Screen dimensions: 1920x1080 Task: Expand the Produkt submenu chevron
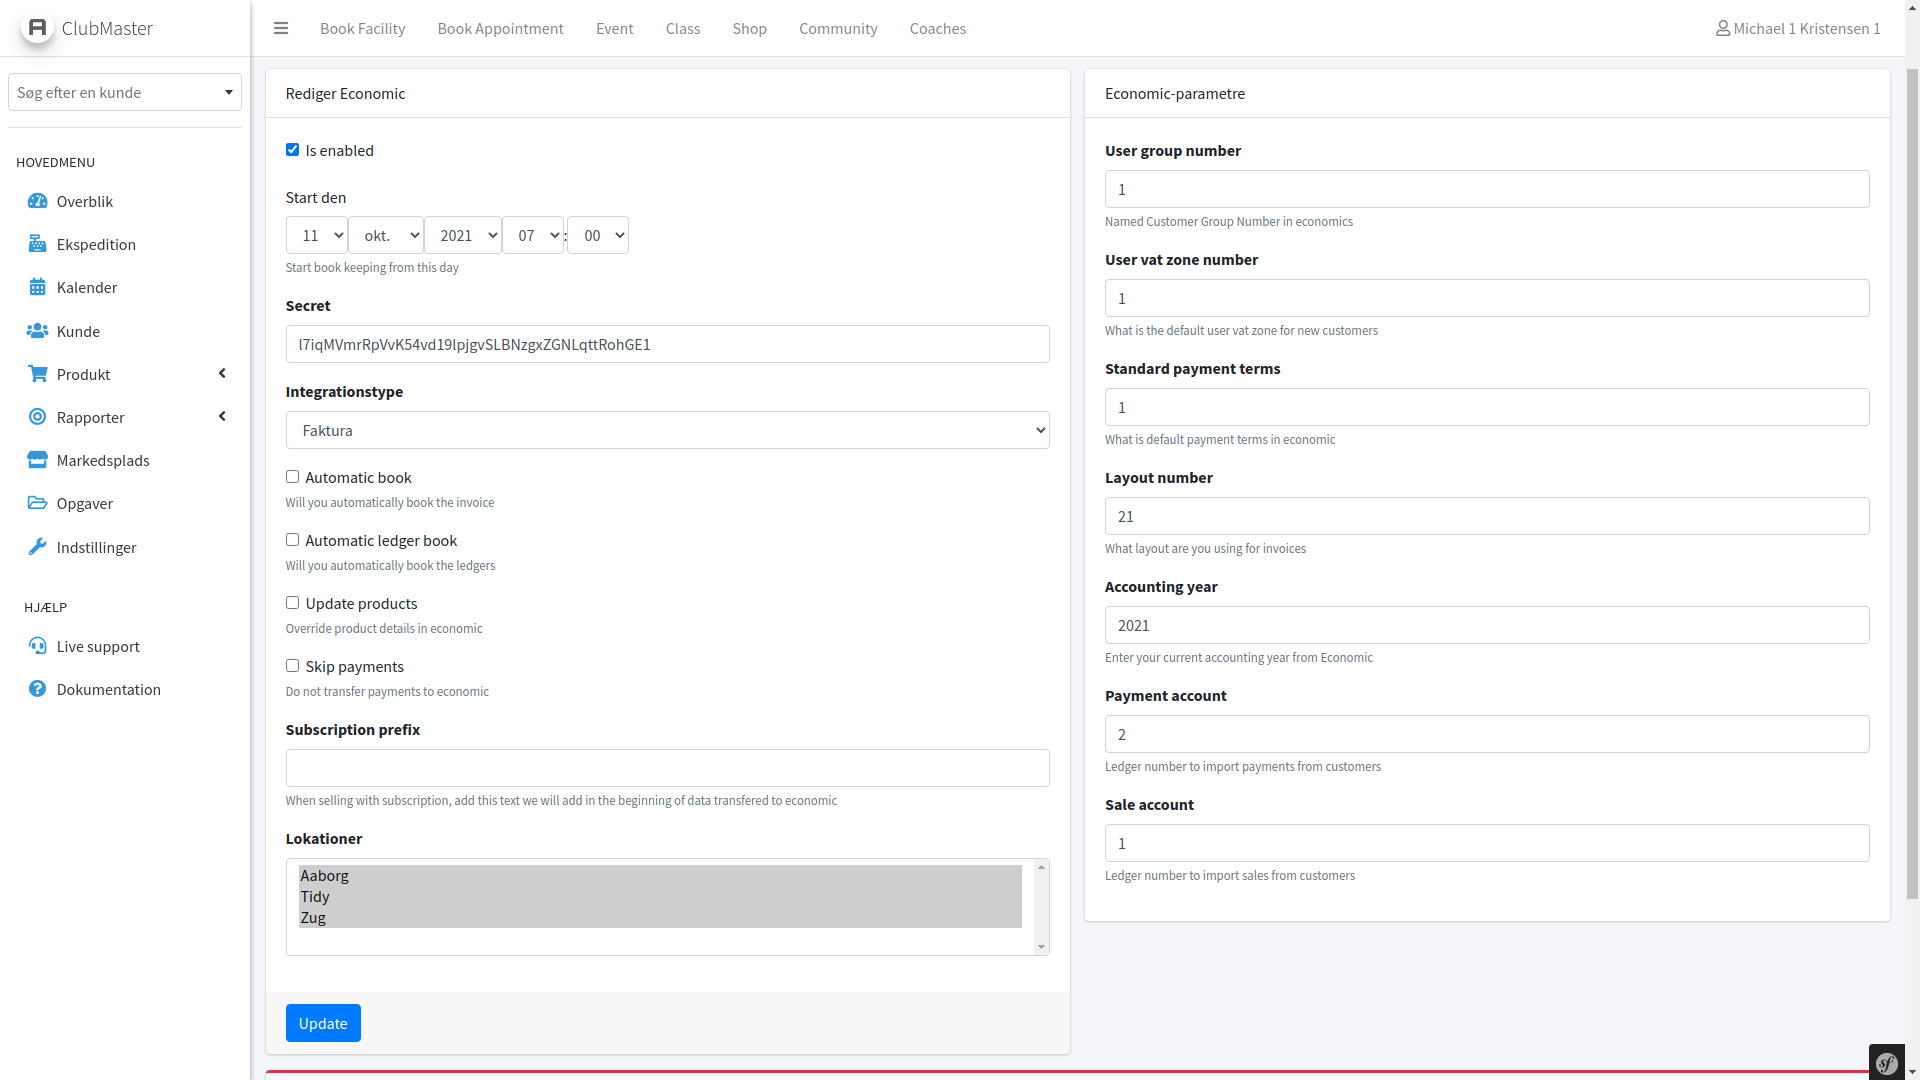[222, 374]
